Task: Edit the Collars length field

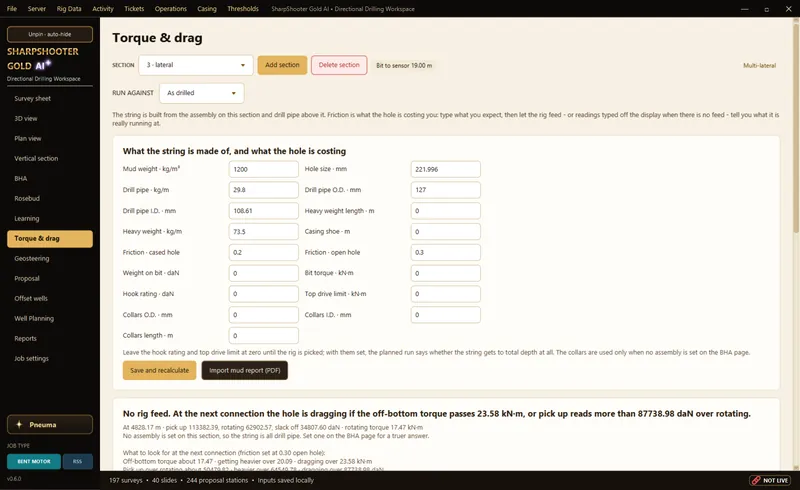Action: (x=263, y=335)
